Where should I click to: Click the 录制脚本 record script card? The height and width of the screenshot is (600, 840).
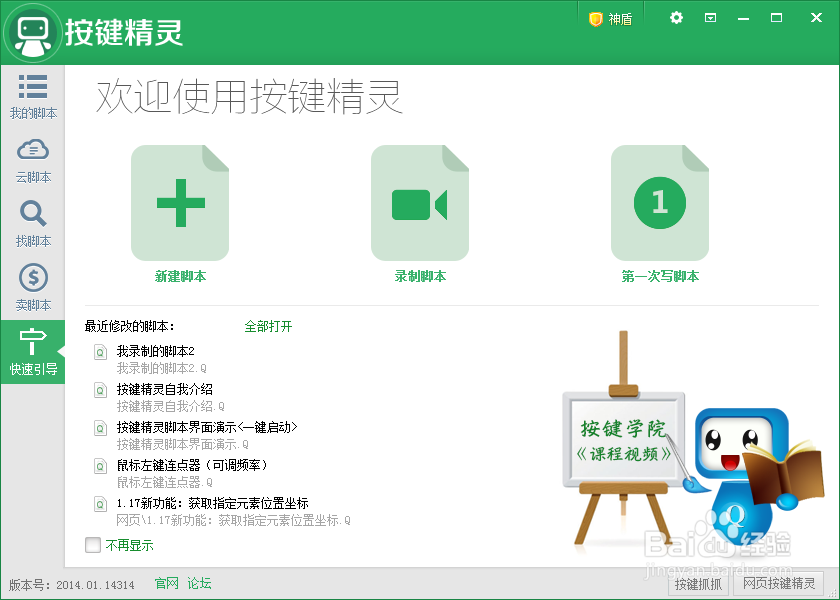coord(420,202)
